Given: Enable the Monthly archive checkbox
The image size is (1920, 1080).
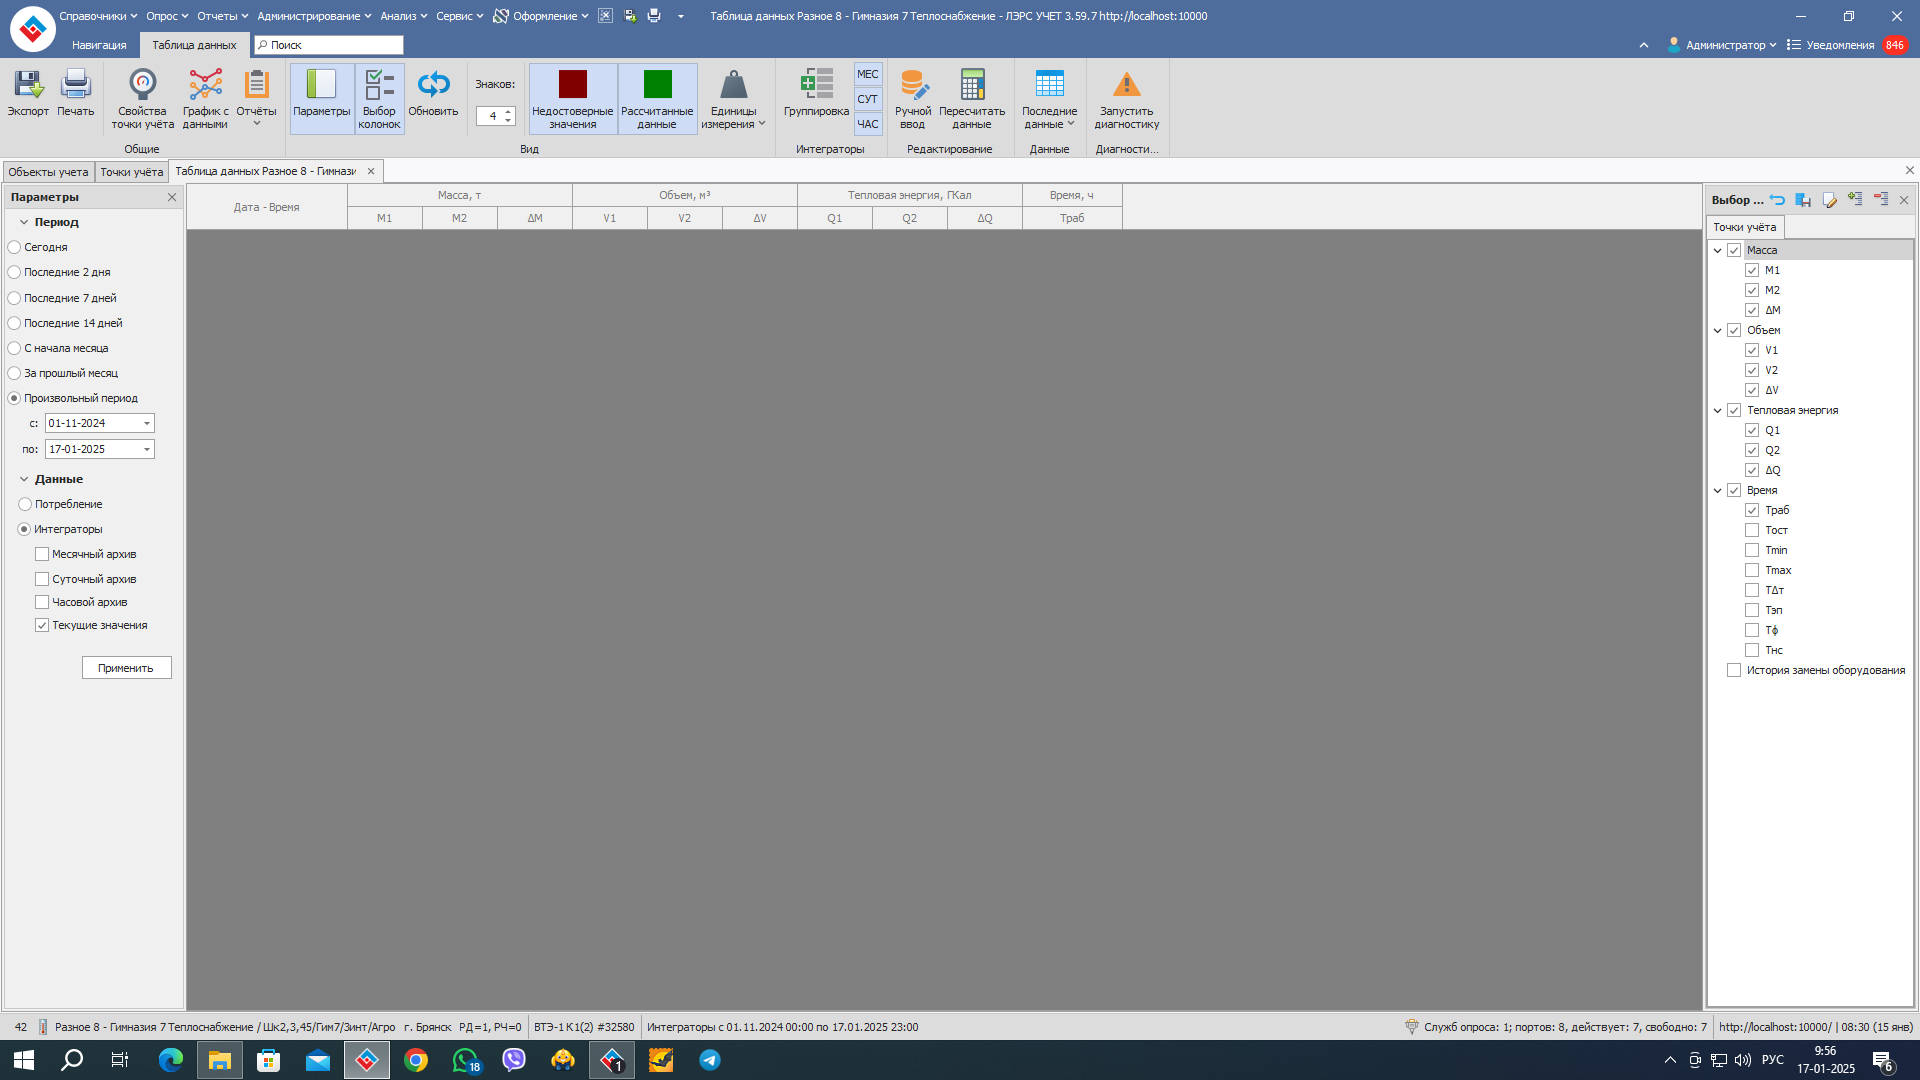Looking at the screenshot, I should [x=42, y=554].
